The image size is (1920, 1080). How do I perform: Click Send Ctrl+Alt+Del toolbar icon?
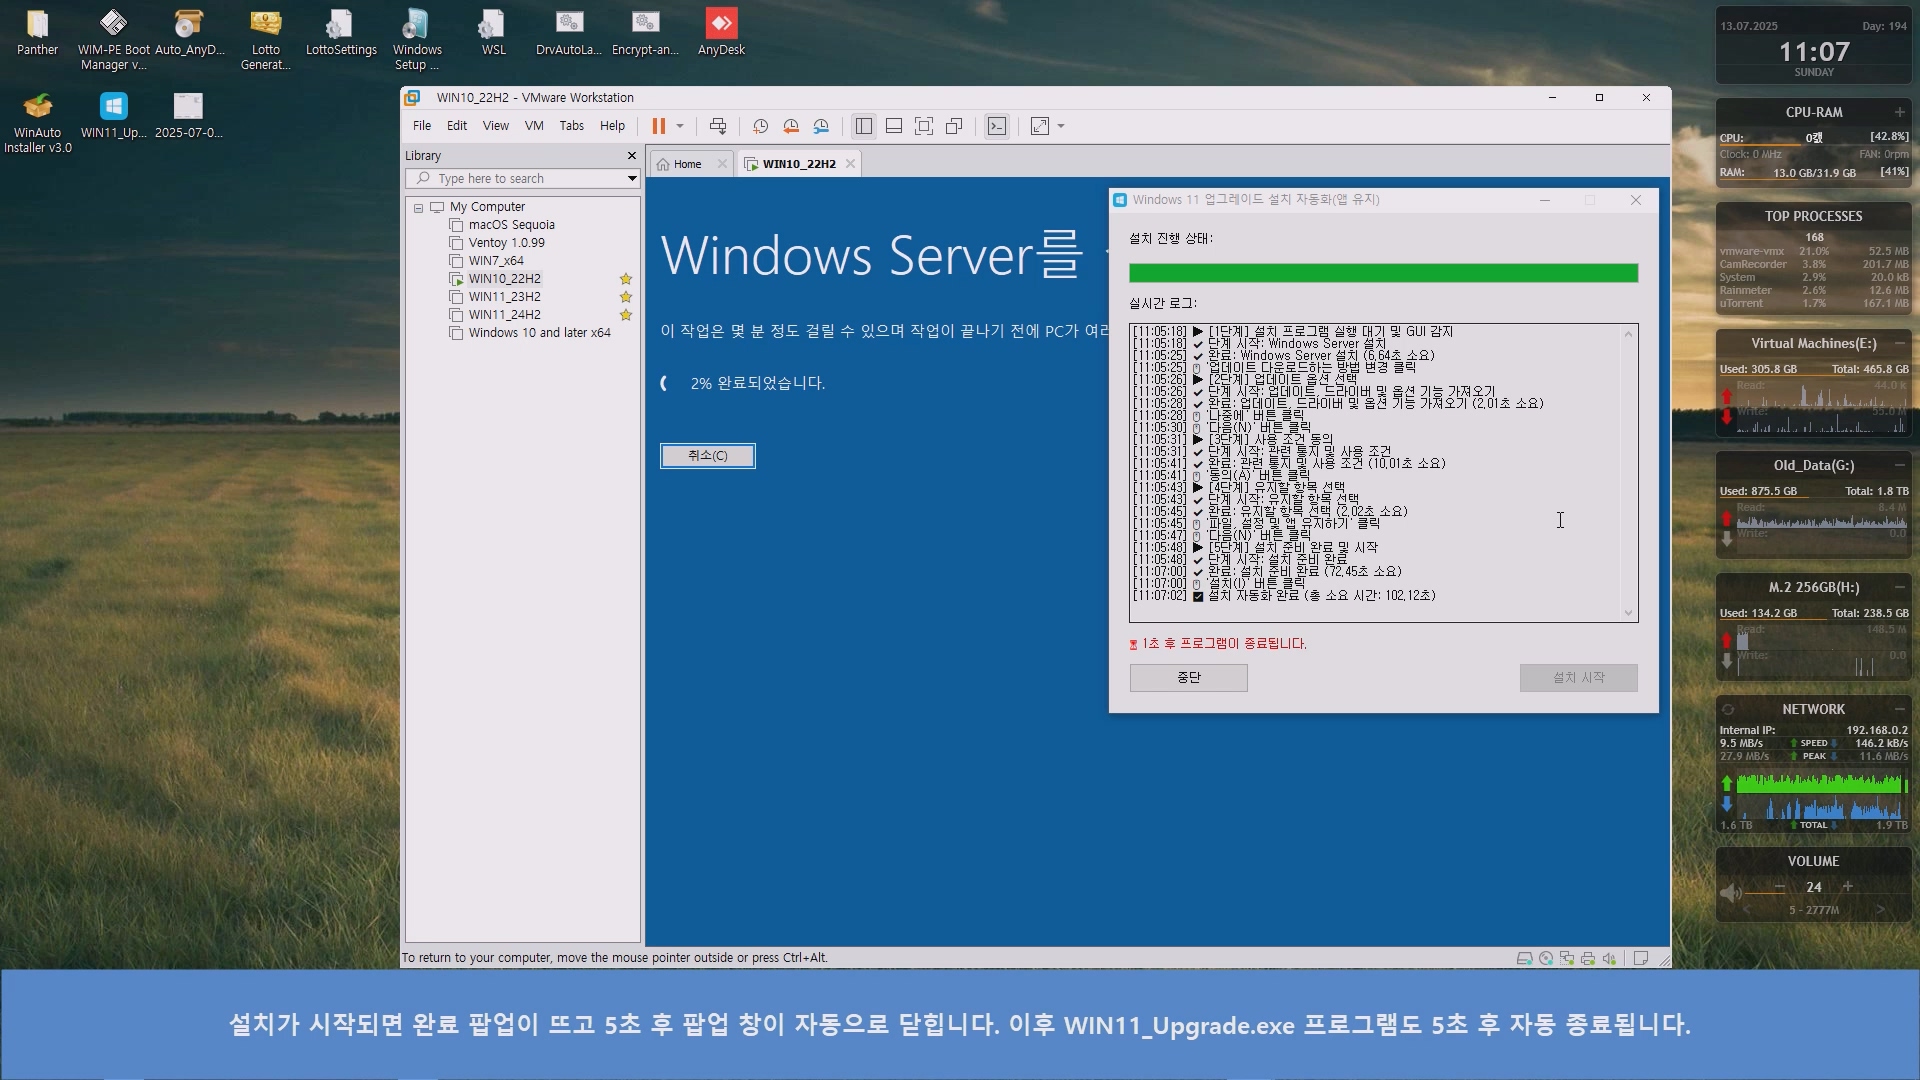(x=718, y=126)
